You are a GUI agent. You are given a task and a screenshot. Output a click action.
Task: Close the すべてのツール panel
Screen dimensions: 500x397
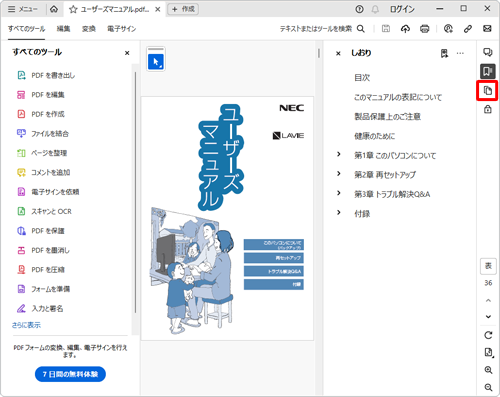coord(127,53)
